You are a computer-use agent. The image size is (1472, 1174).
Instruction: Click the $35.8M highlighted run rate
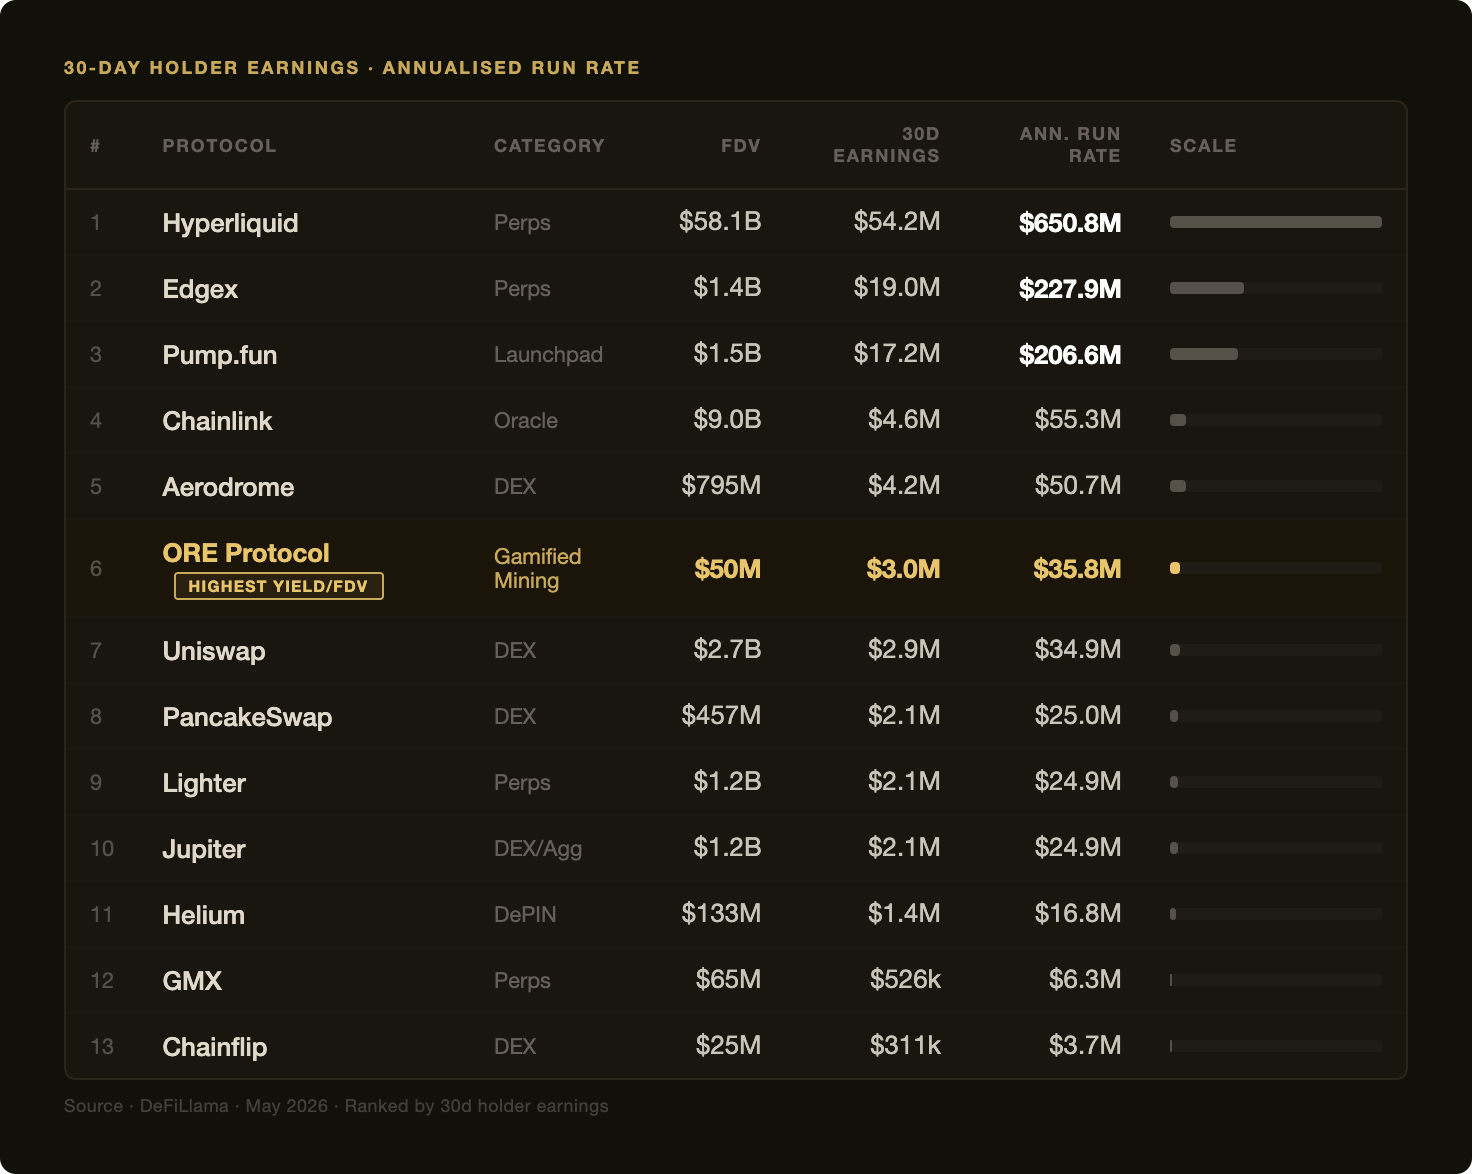click(x=1077, y=569)
